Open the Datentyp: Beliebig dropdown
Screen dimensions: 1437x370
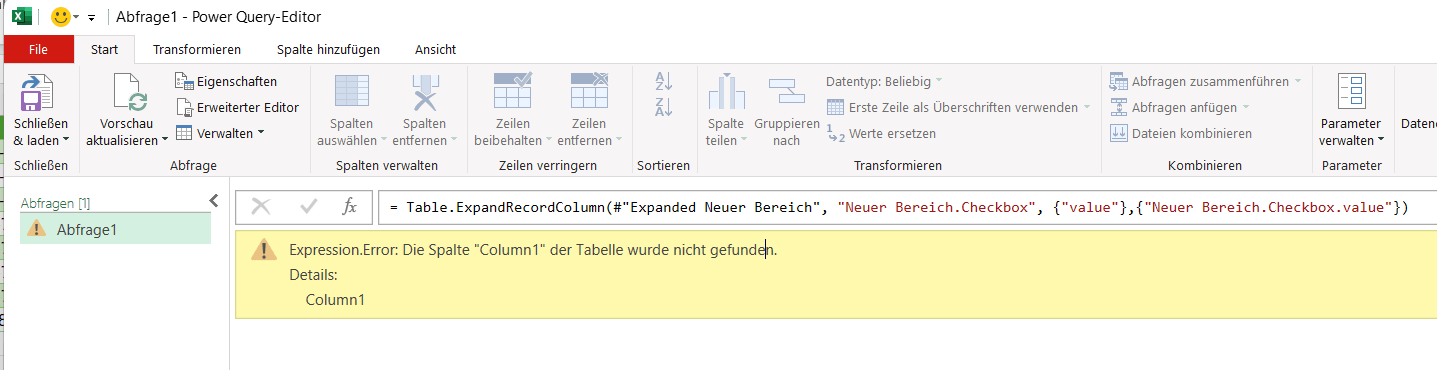[x=884, y=81]
